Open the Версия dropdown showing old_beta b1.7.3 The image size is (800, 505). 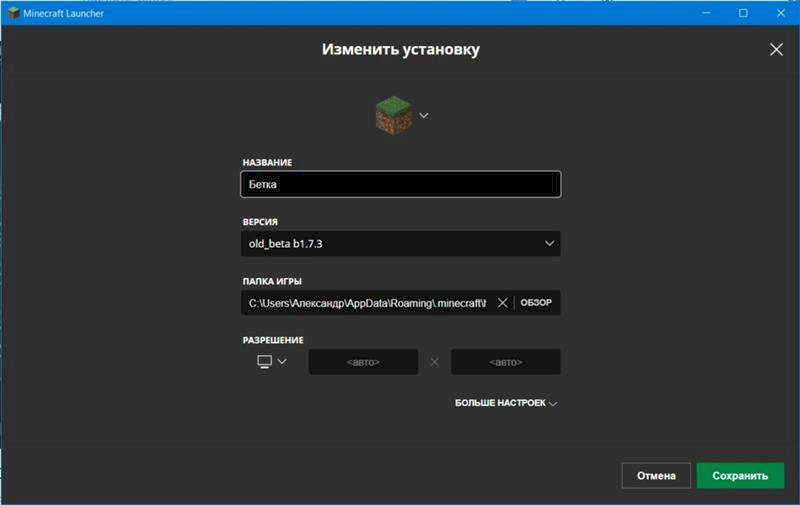coord(401,244)
